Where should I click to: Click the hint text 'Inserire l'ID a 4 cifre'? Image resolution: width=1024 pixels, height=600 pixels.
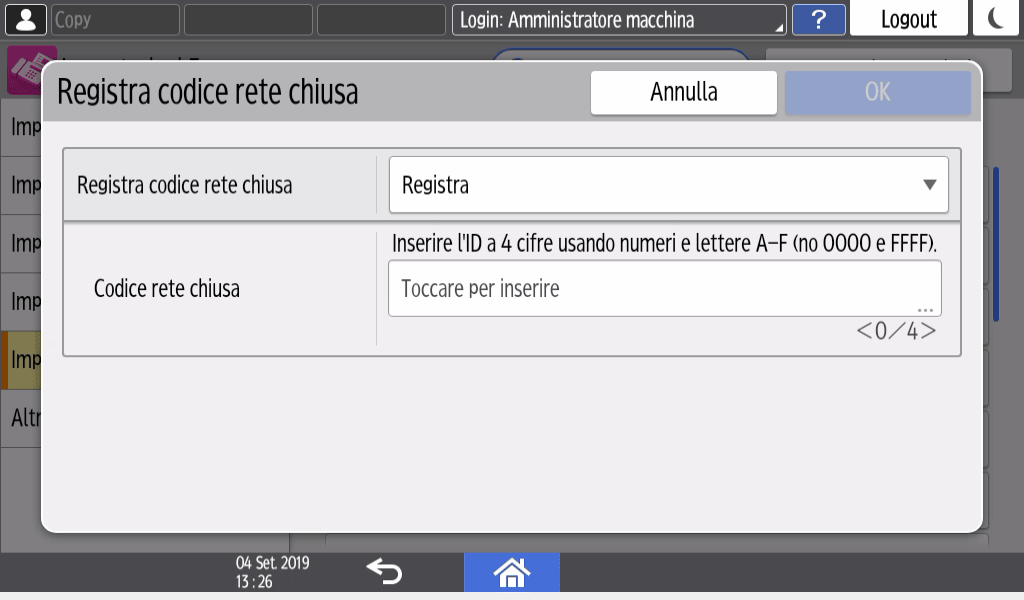point(664,244)
